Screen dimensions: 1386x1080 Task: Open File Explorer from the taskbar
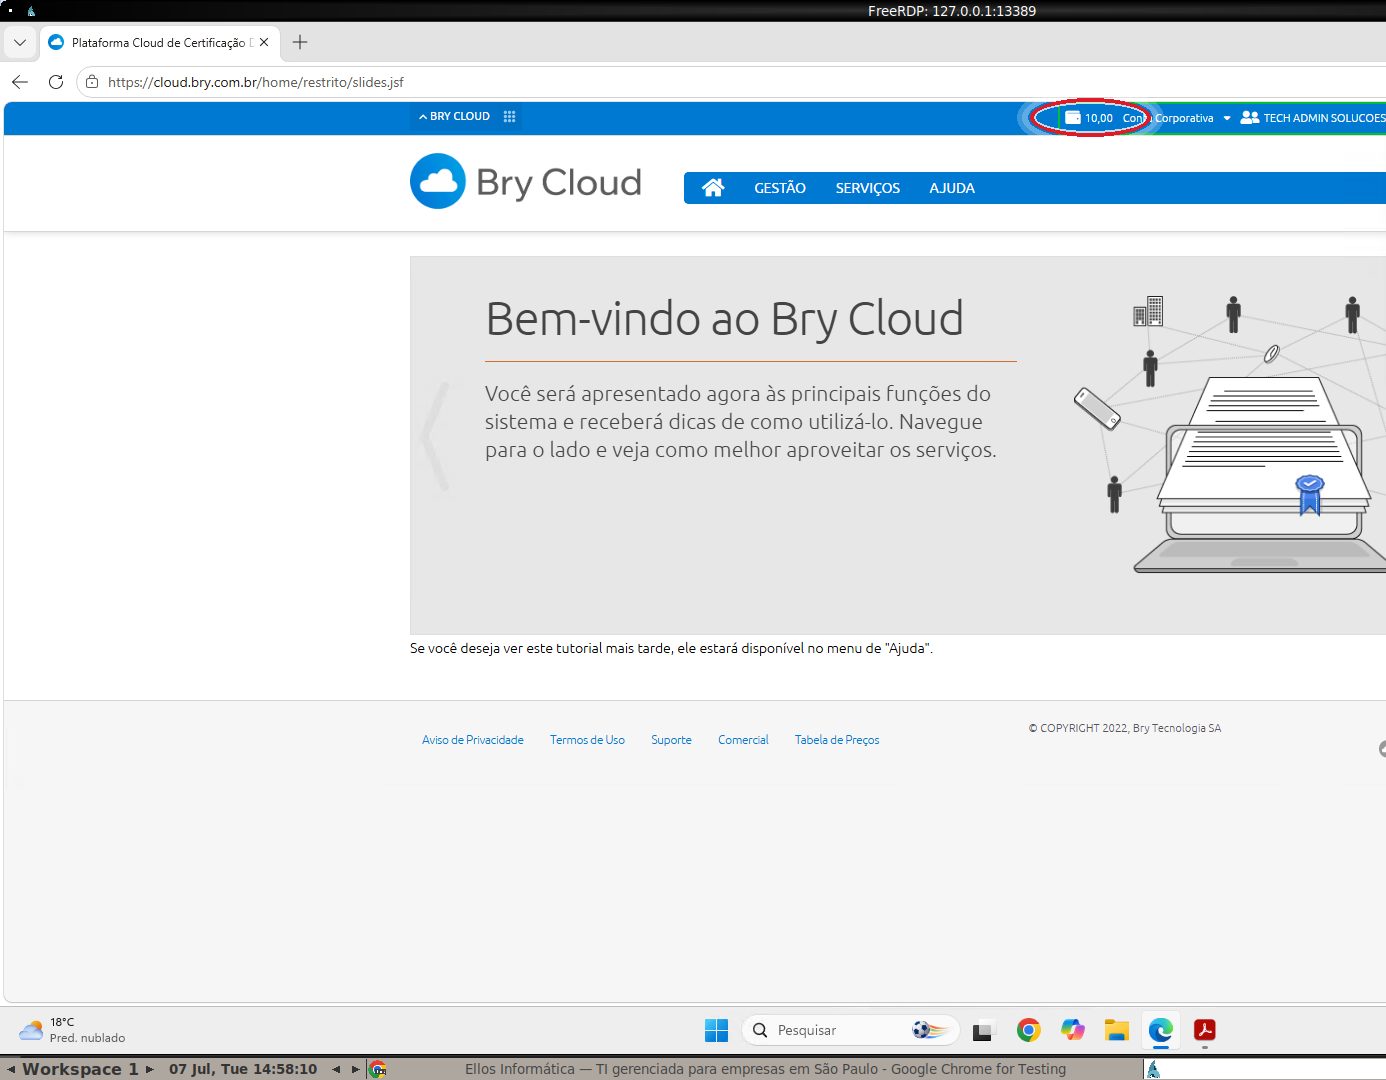tap(1116, 1030)
